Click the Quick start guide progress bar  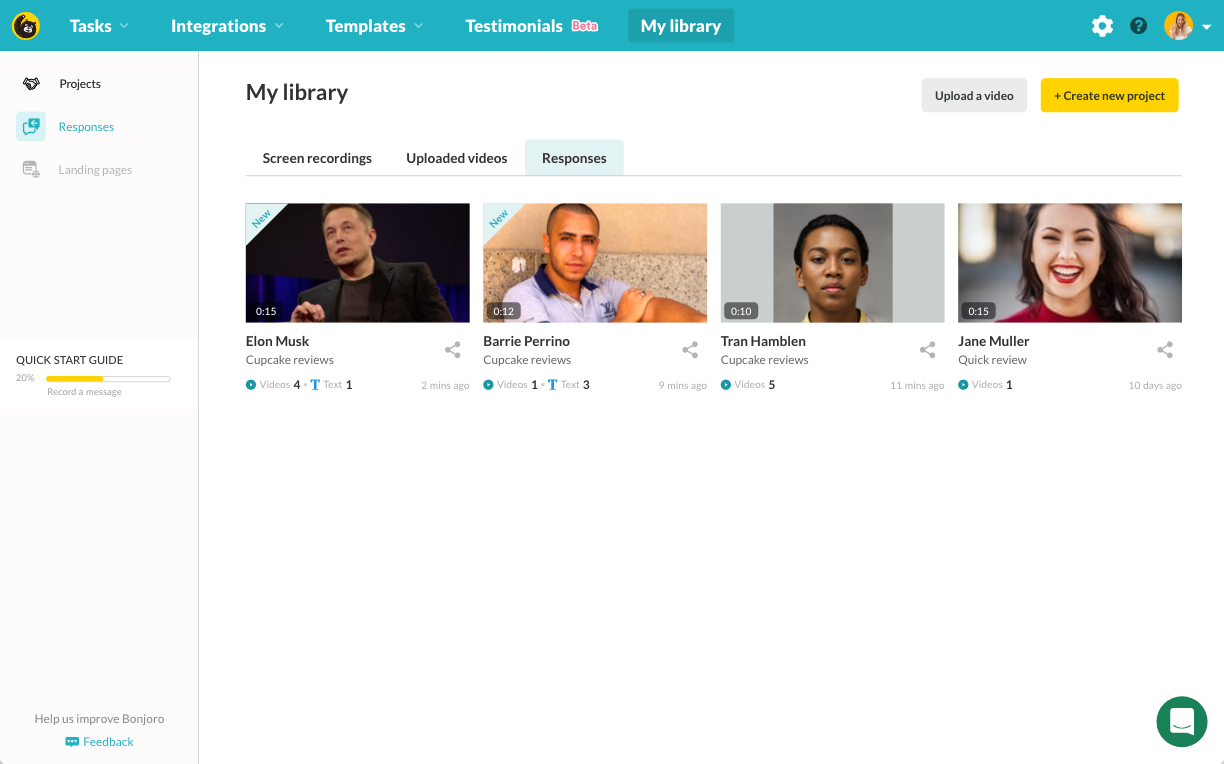click(108, 379)
